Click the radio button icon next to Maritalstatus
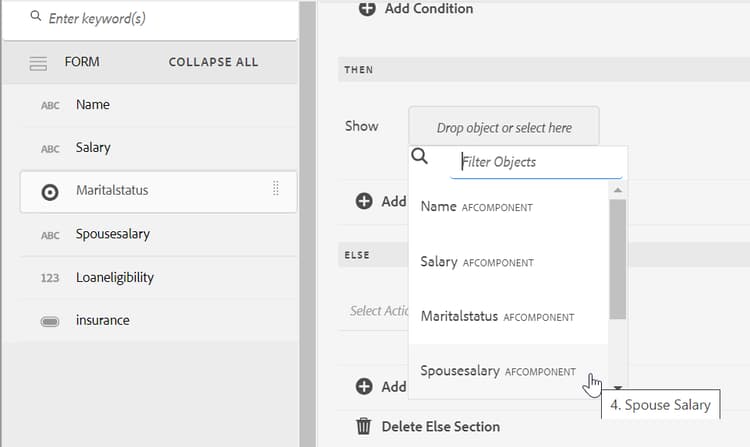Screen dimensions: 750x447 tap(50, 191)
